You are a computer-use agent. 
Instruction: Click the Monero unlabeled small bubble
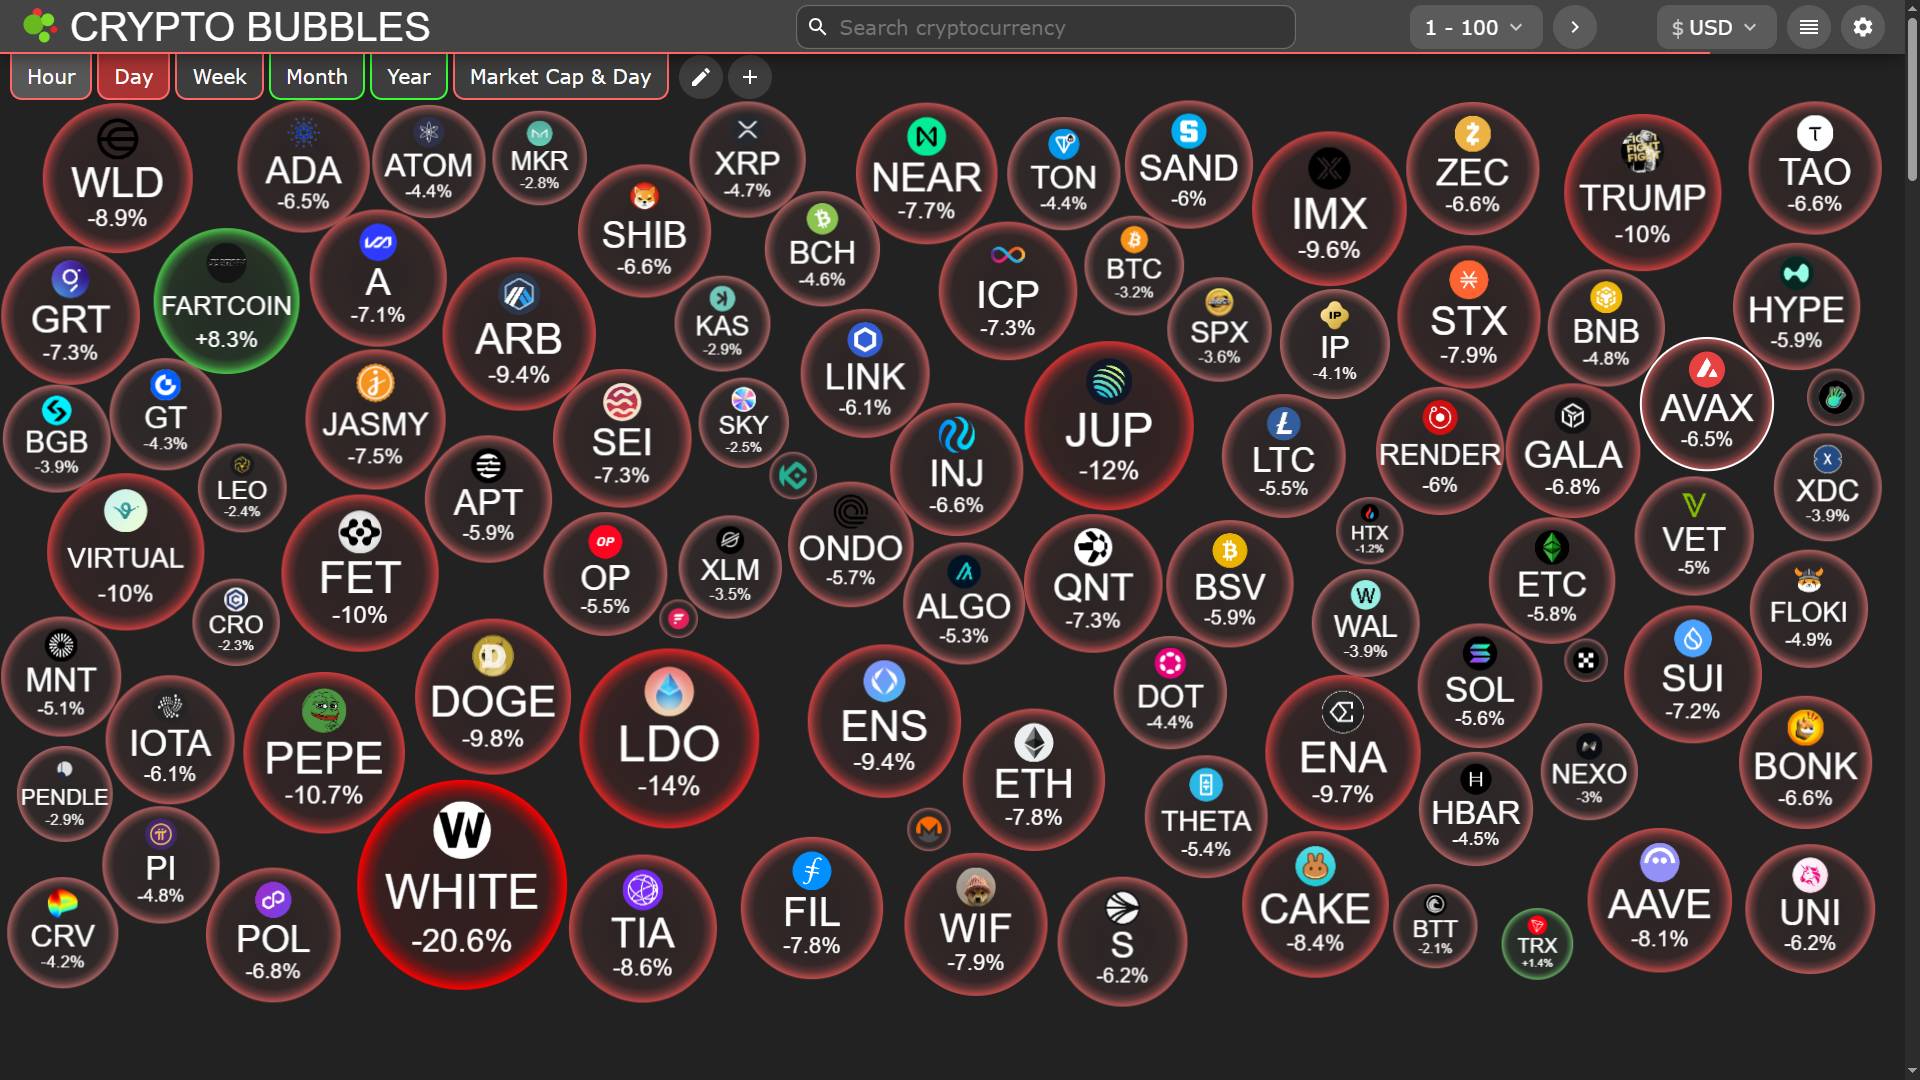click(x=929, y=829)
